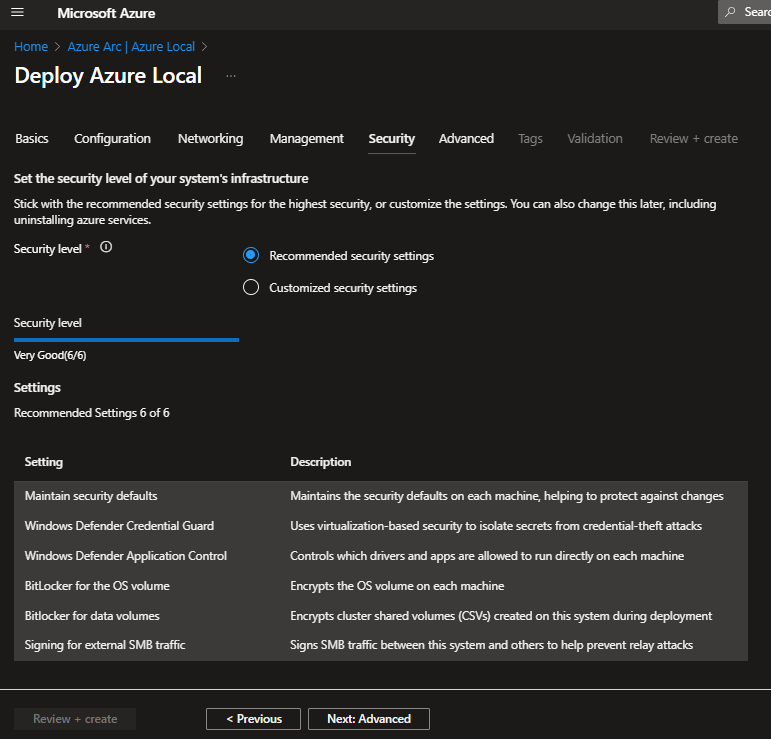Click 'Maintains the security defaults on each machine' description
Screen dimensions: 771x739
point(506,496)
